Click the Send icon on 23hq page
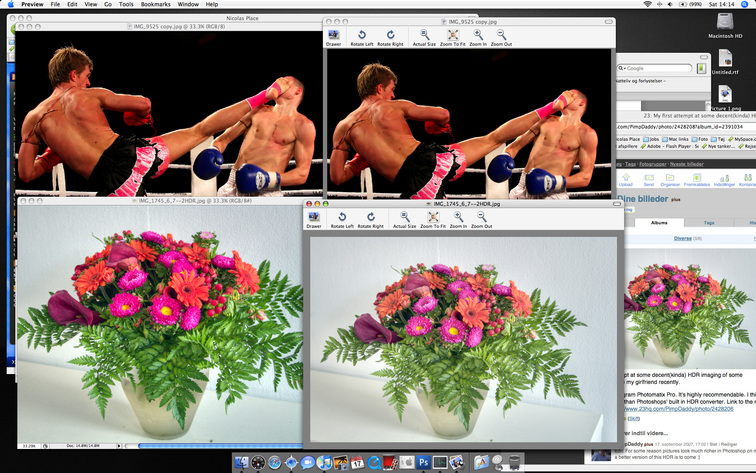 click(649, 180)
